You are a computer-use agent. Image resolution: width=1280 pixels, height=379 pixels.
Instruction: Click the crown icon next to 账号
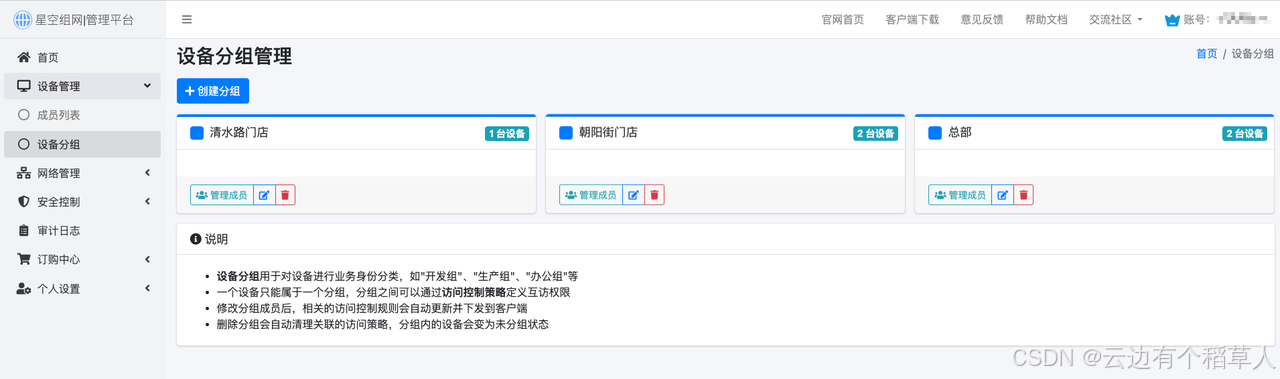tap(1172, 19)
